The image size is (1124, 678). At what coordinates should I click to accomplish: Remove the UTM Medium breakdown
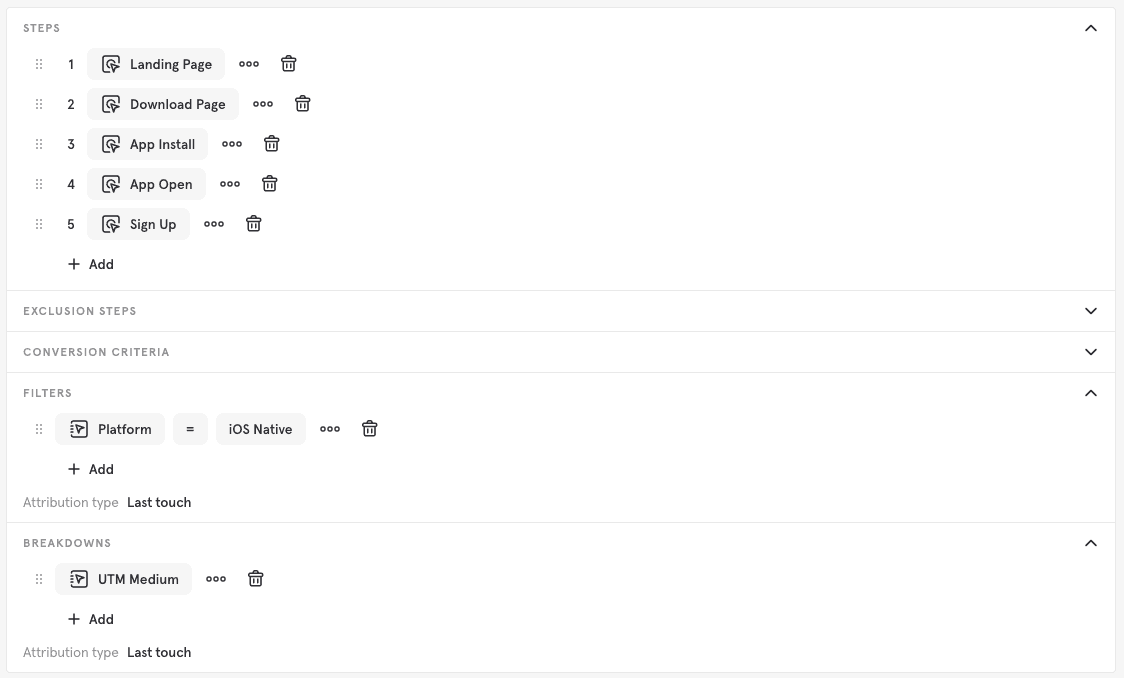256,579
